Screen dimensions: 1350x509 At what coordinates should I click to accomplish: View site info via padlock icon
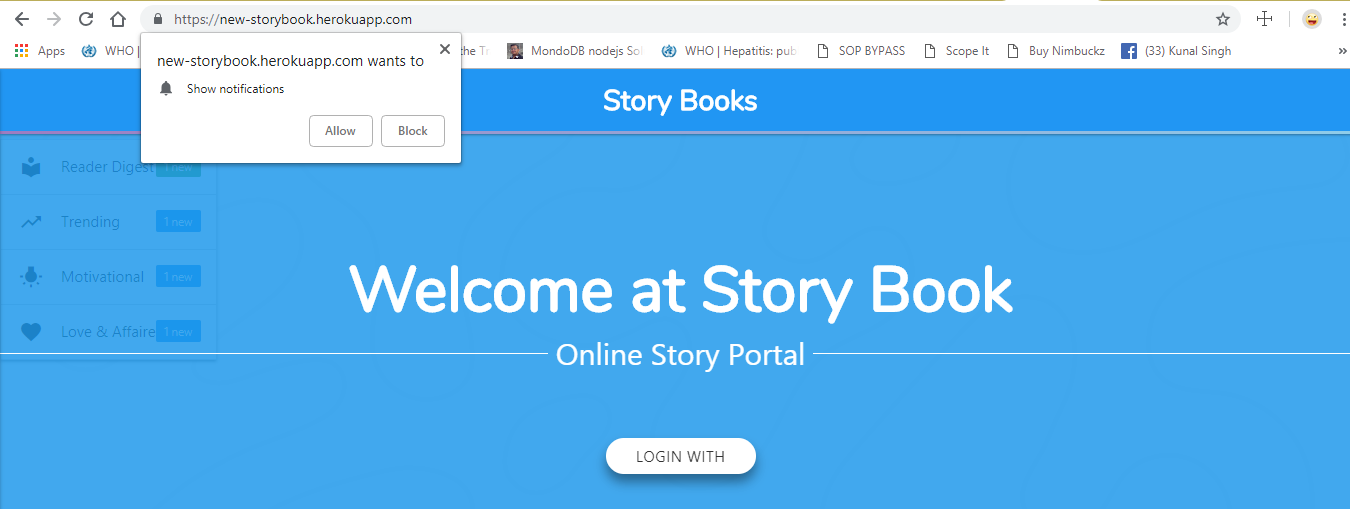pos(157,19)
